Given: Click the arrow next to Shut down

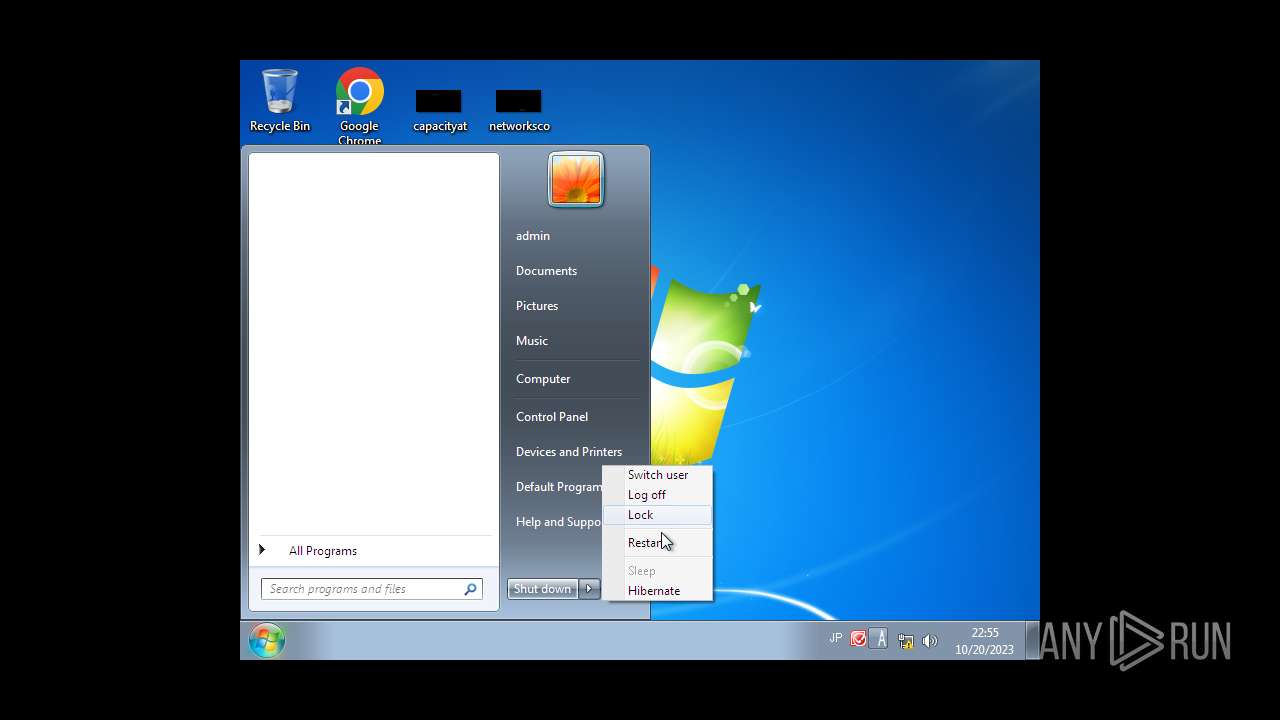Looking at the screenshot, I should click(x=590, y=589).
